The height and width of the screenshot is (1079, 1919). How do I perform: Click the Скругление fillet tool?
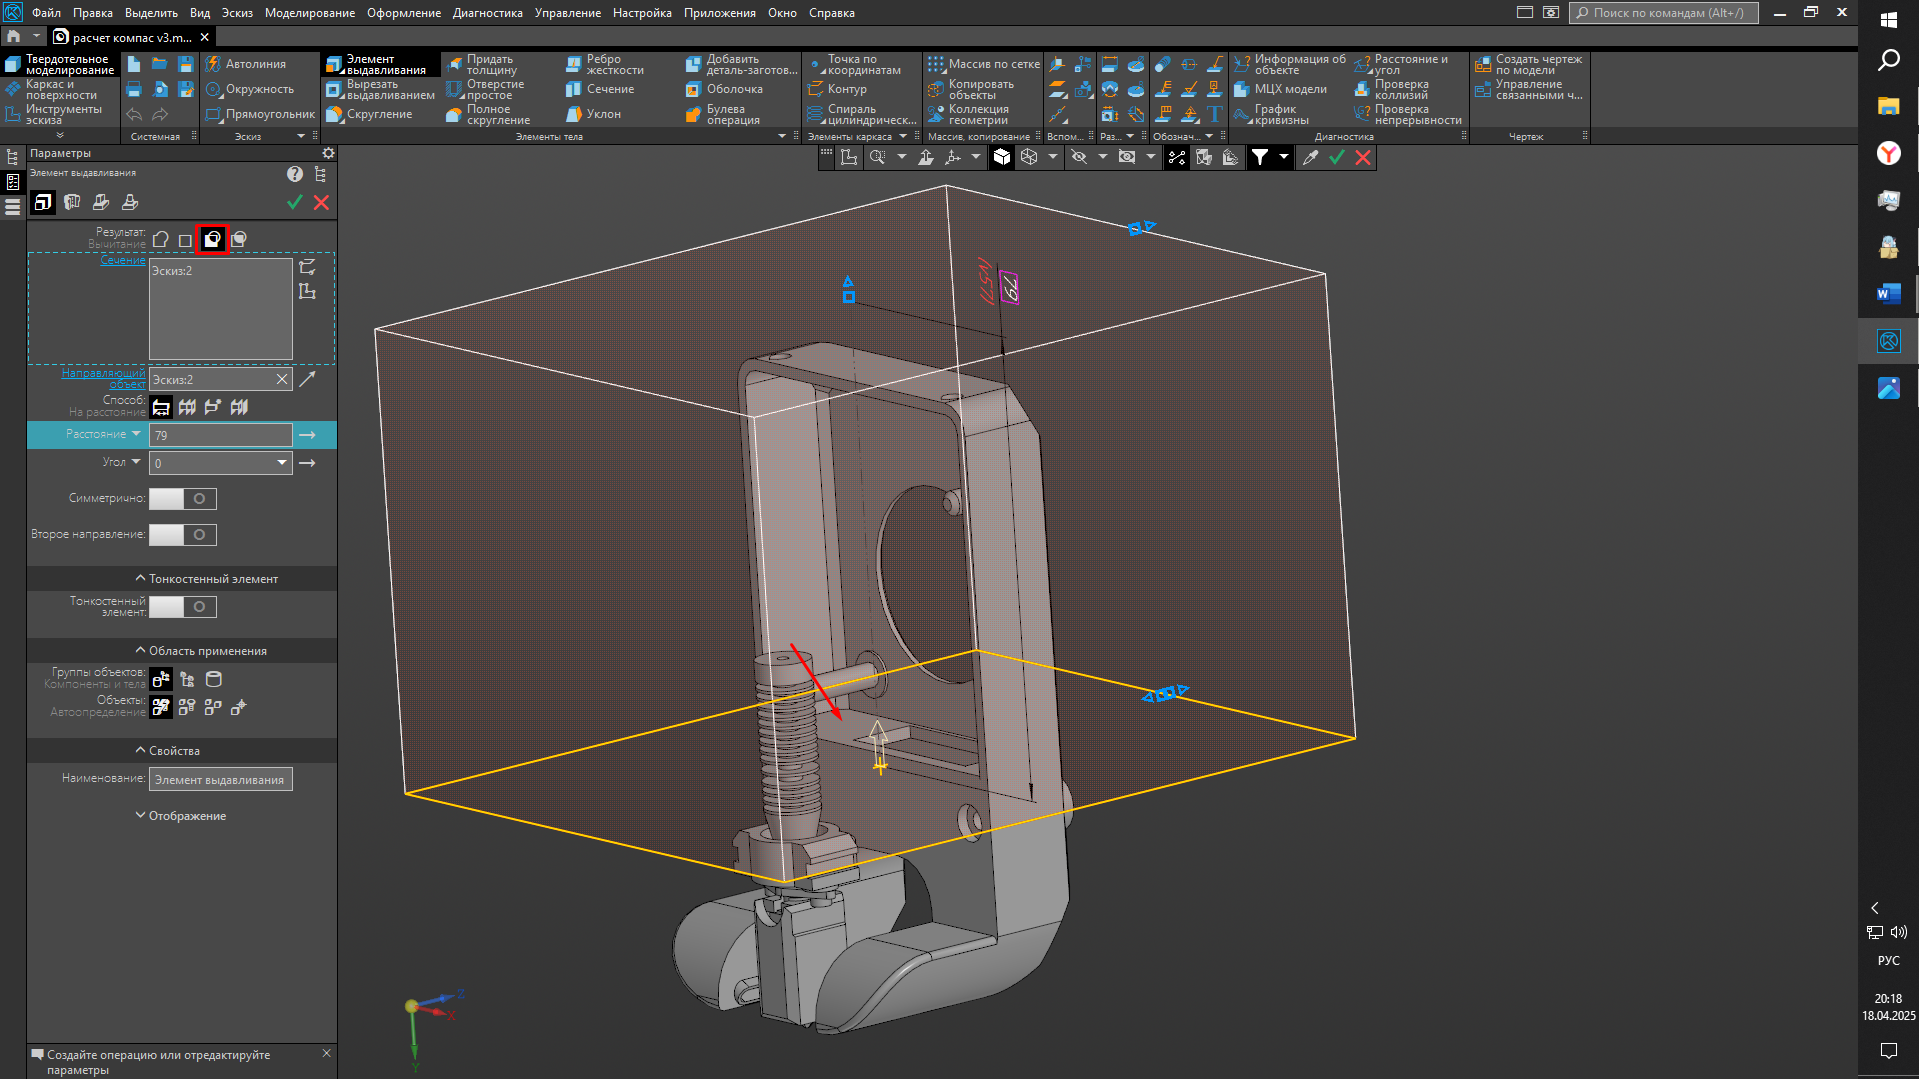(378, 114)
